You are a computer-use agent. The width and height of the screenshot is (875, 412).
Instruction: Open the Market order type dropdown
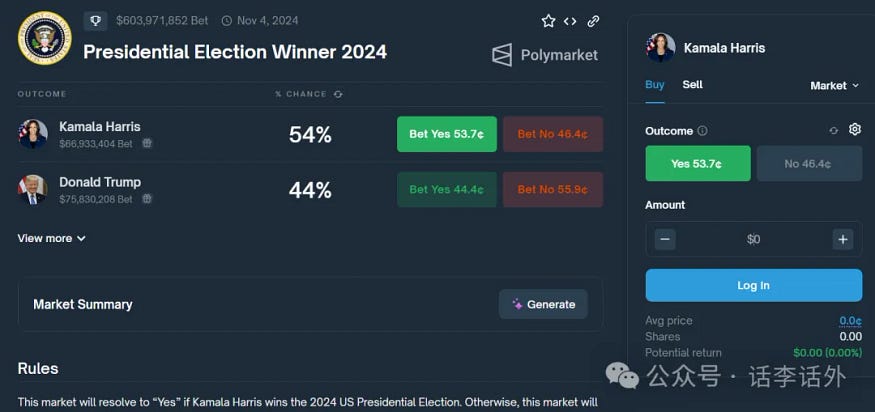click(834, 86)
